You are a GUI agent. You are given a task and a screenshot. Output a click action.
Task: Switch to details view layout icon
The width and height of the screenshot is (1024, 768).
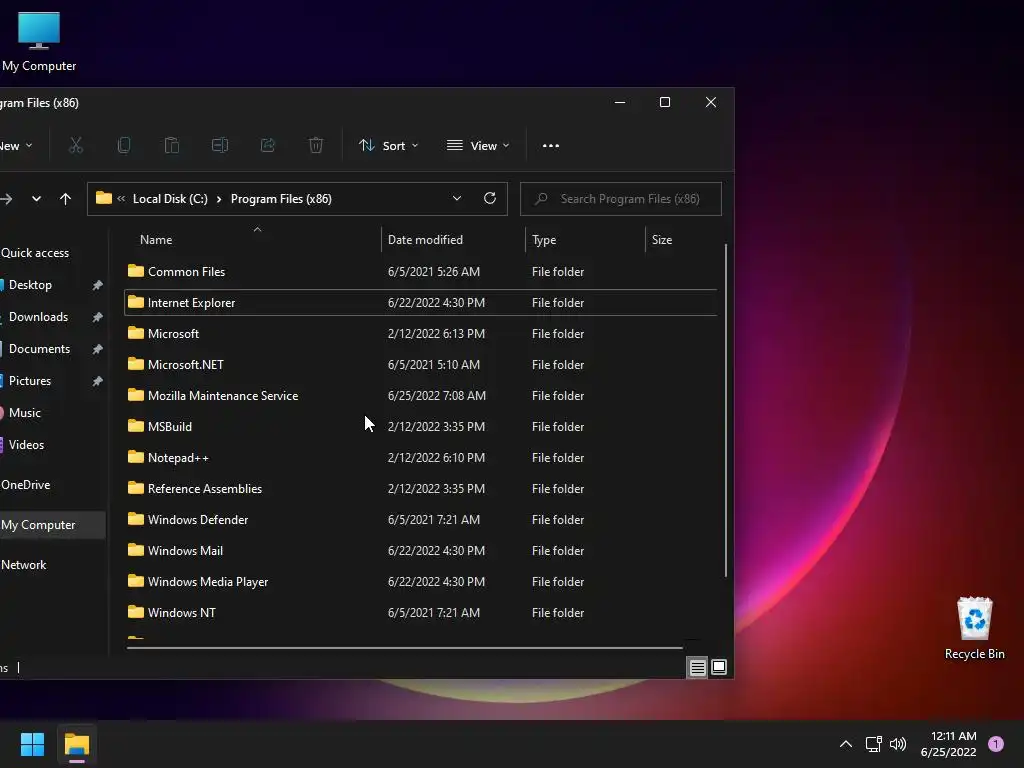tap(697, 667)
